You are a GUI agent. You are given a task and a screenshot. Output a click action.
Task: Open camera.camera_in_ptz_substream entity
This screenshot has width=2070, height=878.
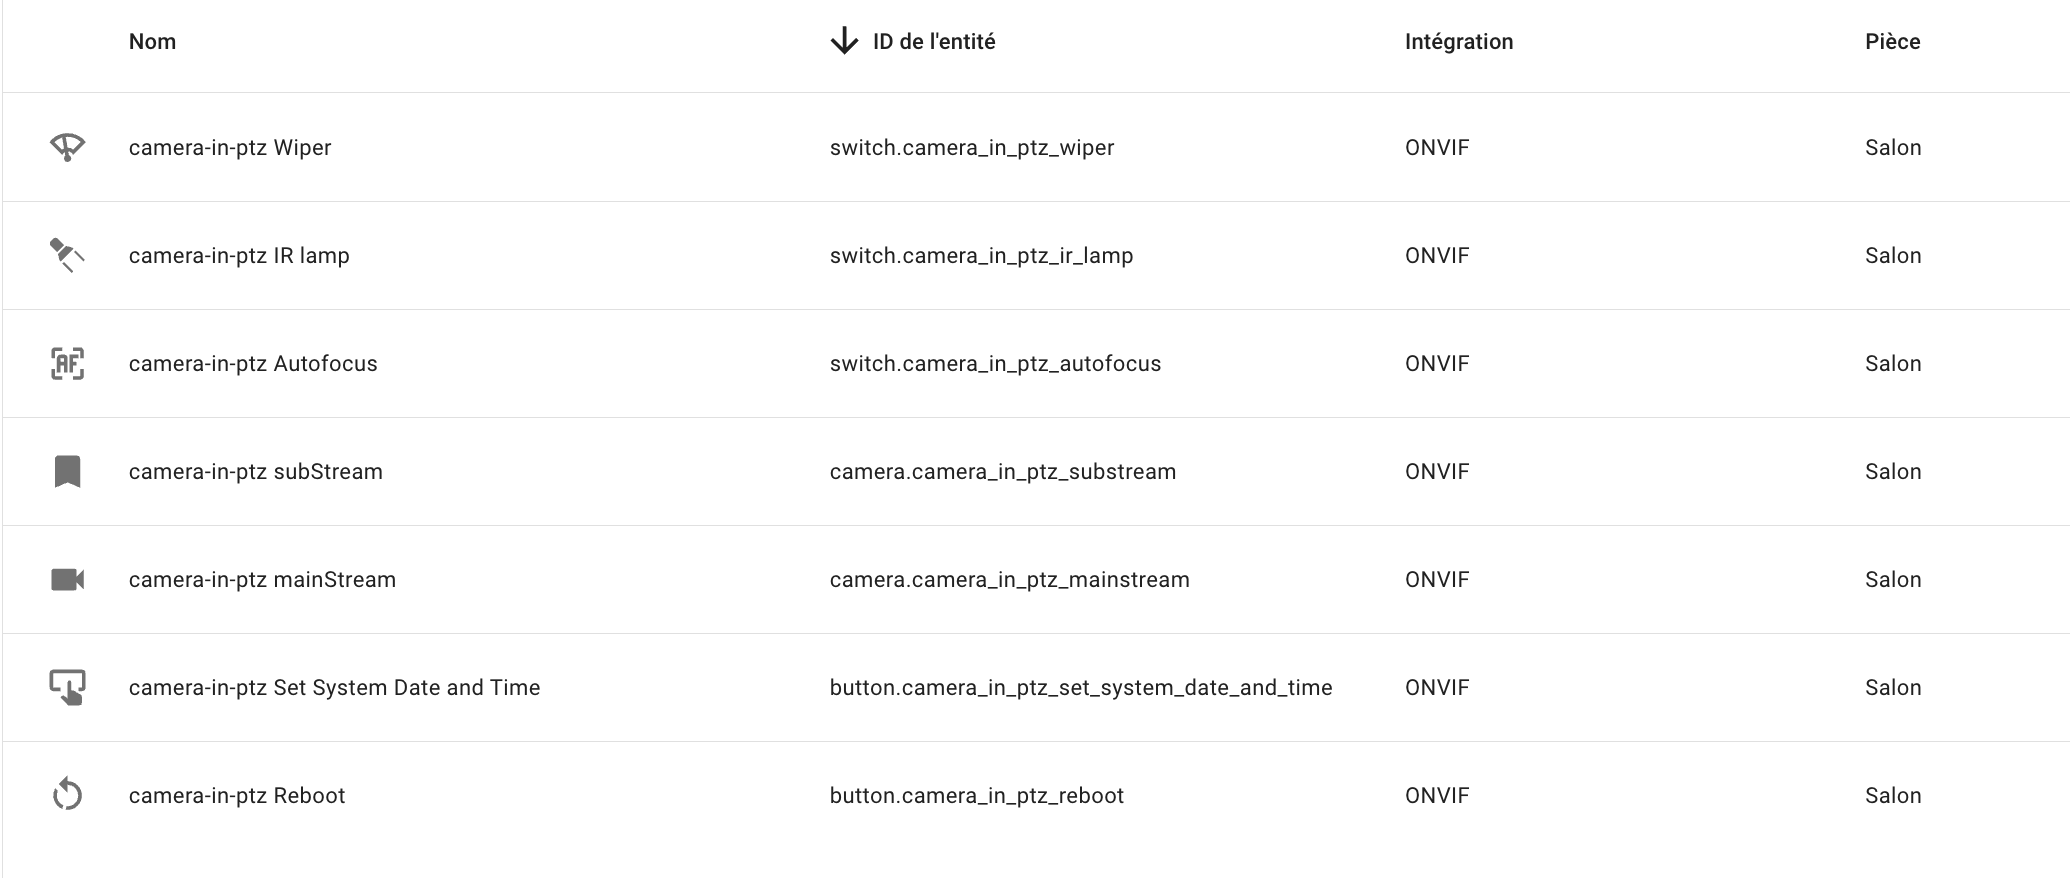tap(1003, 471)
